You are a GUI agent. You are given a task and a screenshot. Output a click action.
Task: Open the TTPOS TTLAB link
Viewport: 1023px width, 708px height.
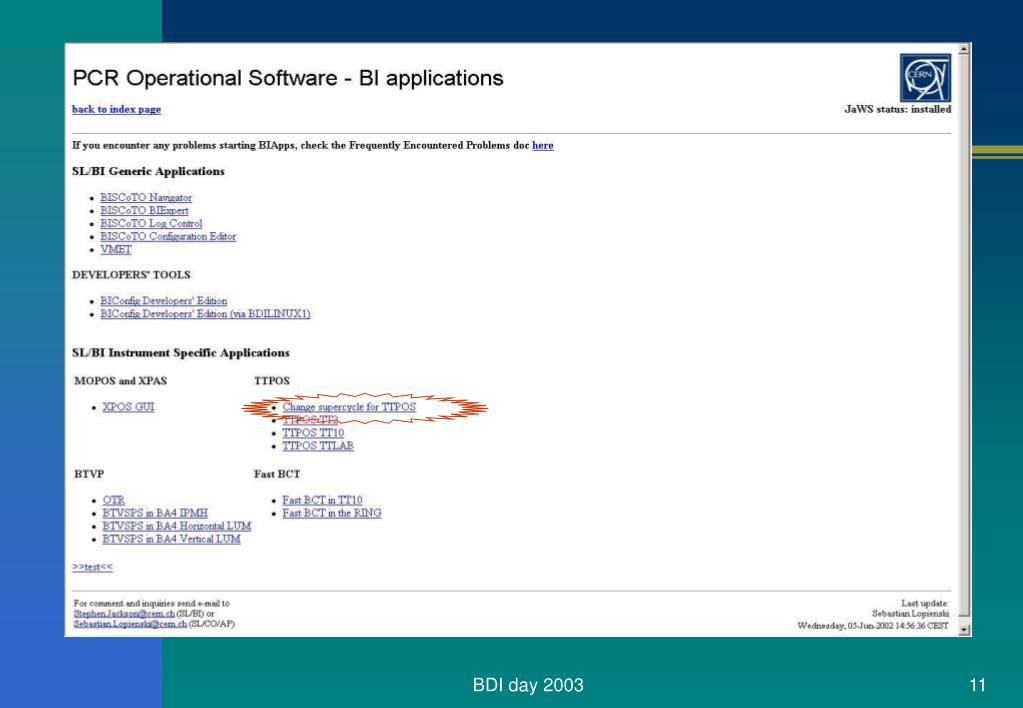(x=318, y=446)
